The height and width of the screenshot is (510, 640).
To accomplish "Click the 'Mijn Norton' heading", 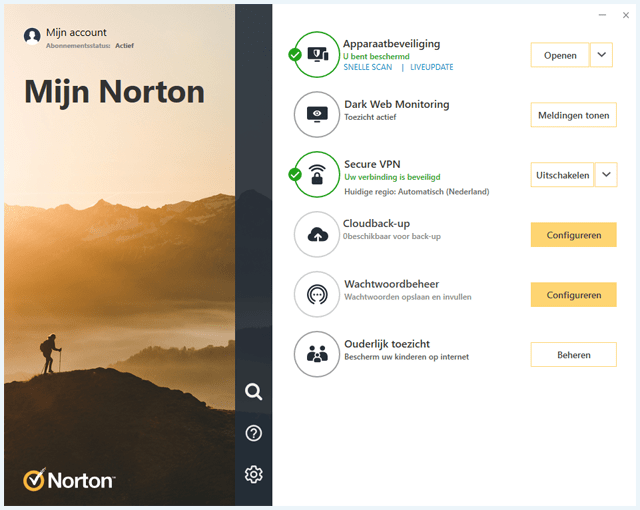I will click(x=114, y=92).
